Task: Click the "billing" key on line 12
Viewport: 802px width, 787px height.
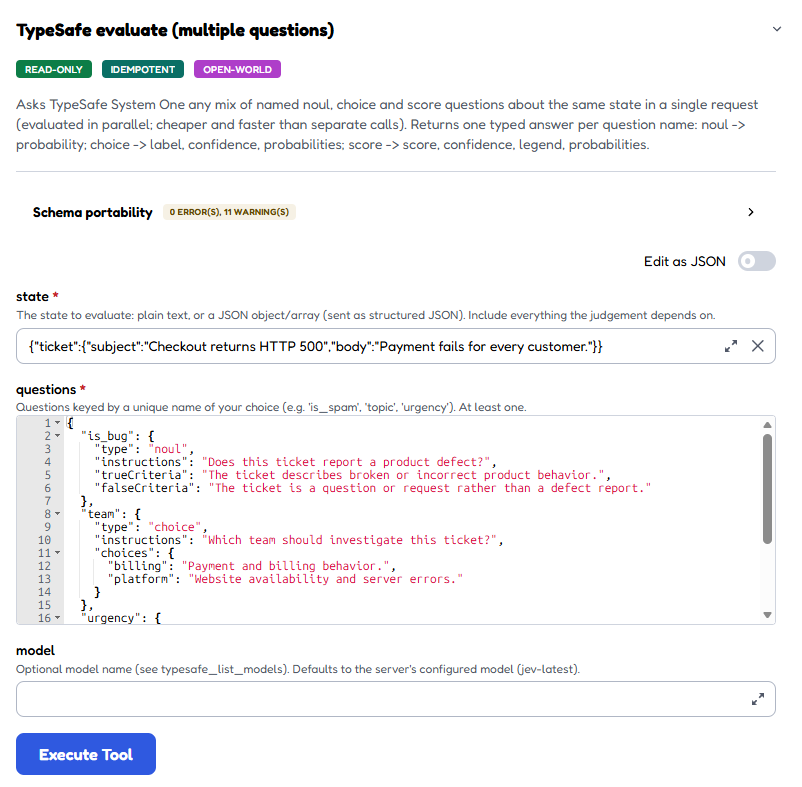Action: [140, 566]
